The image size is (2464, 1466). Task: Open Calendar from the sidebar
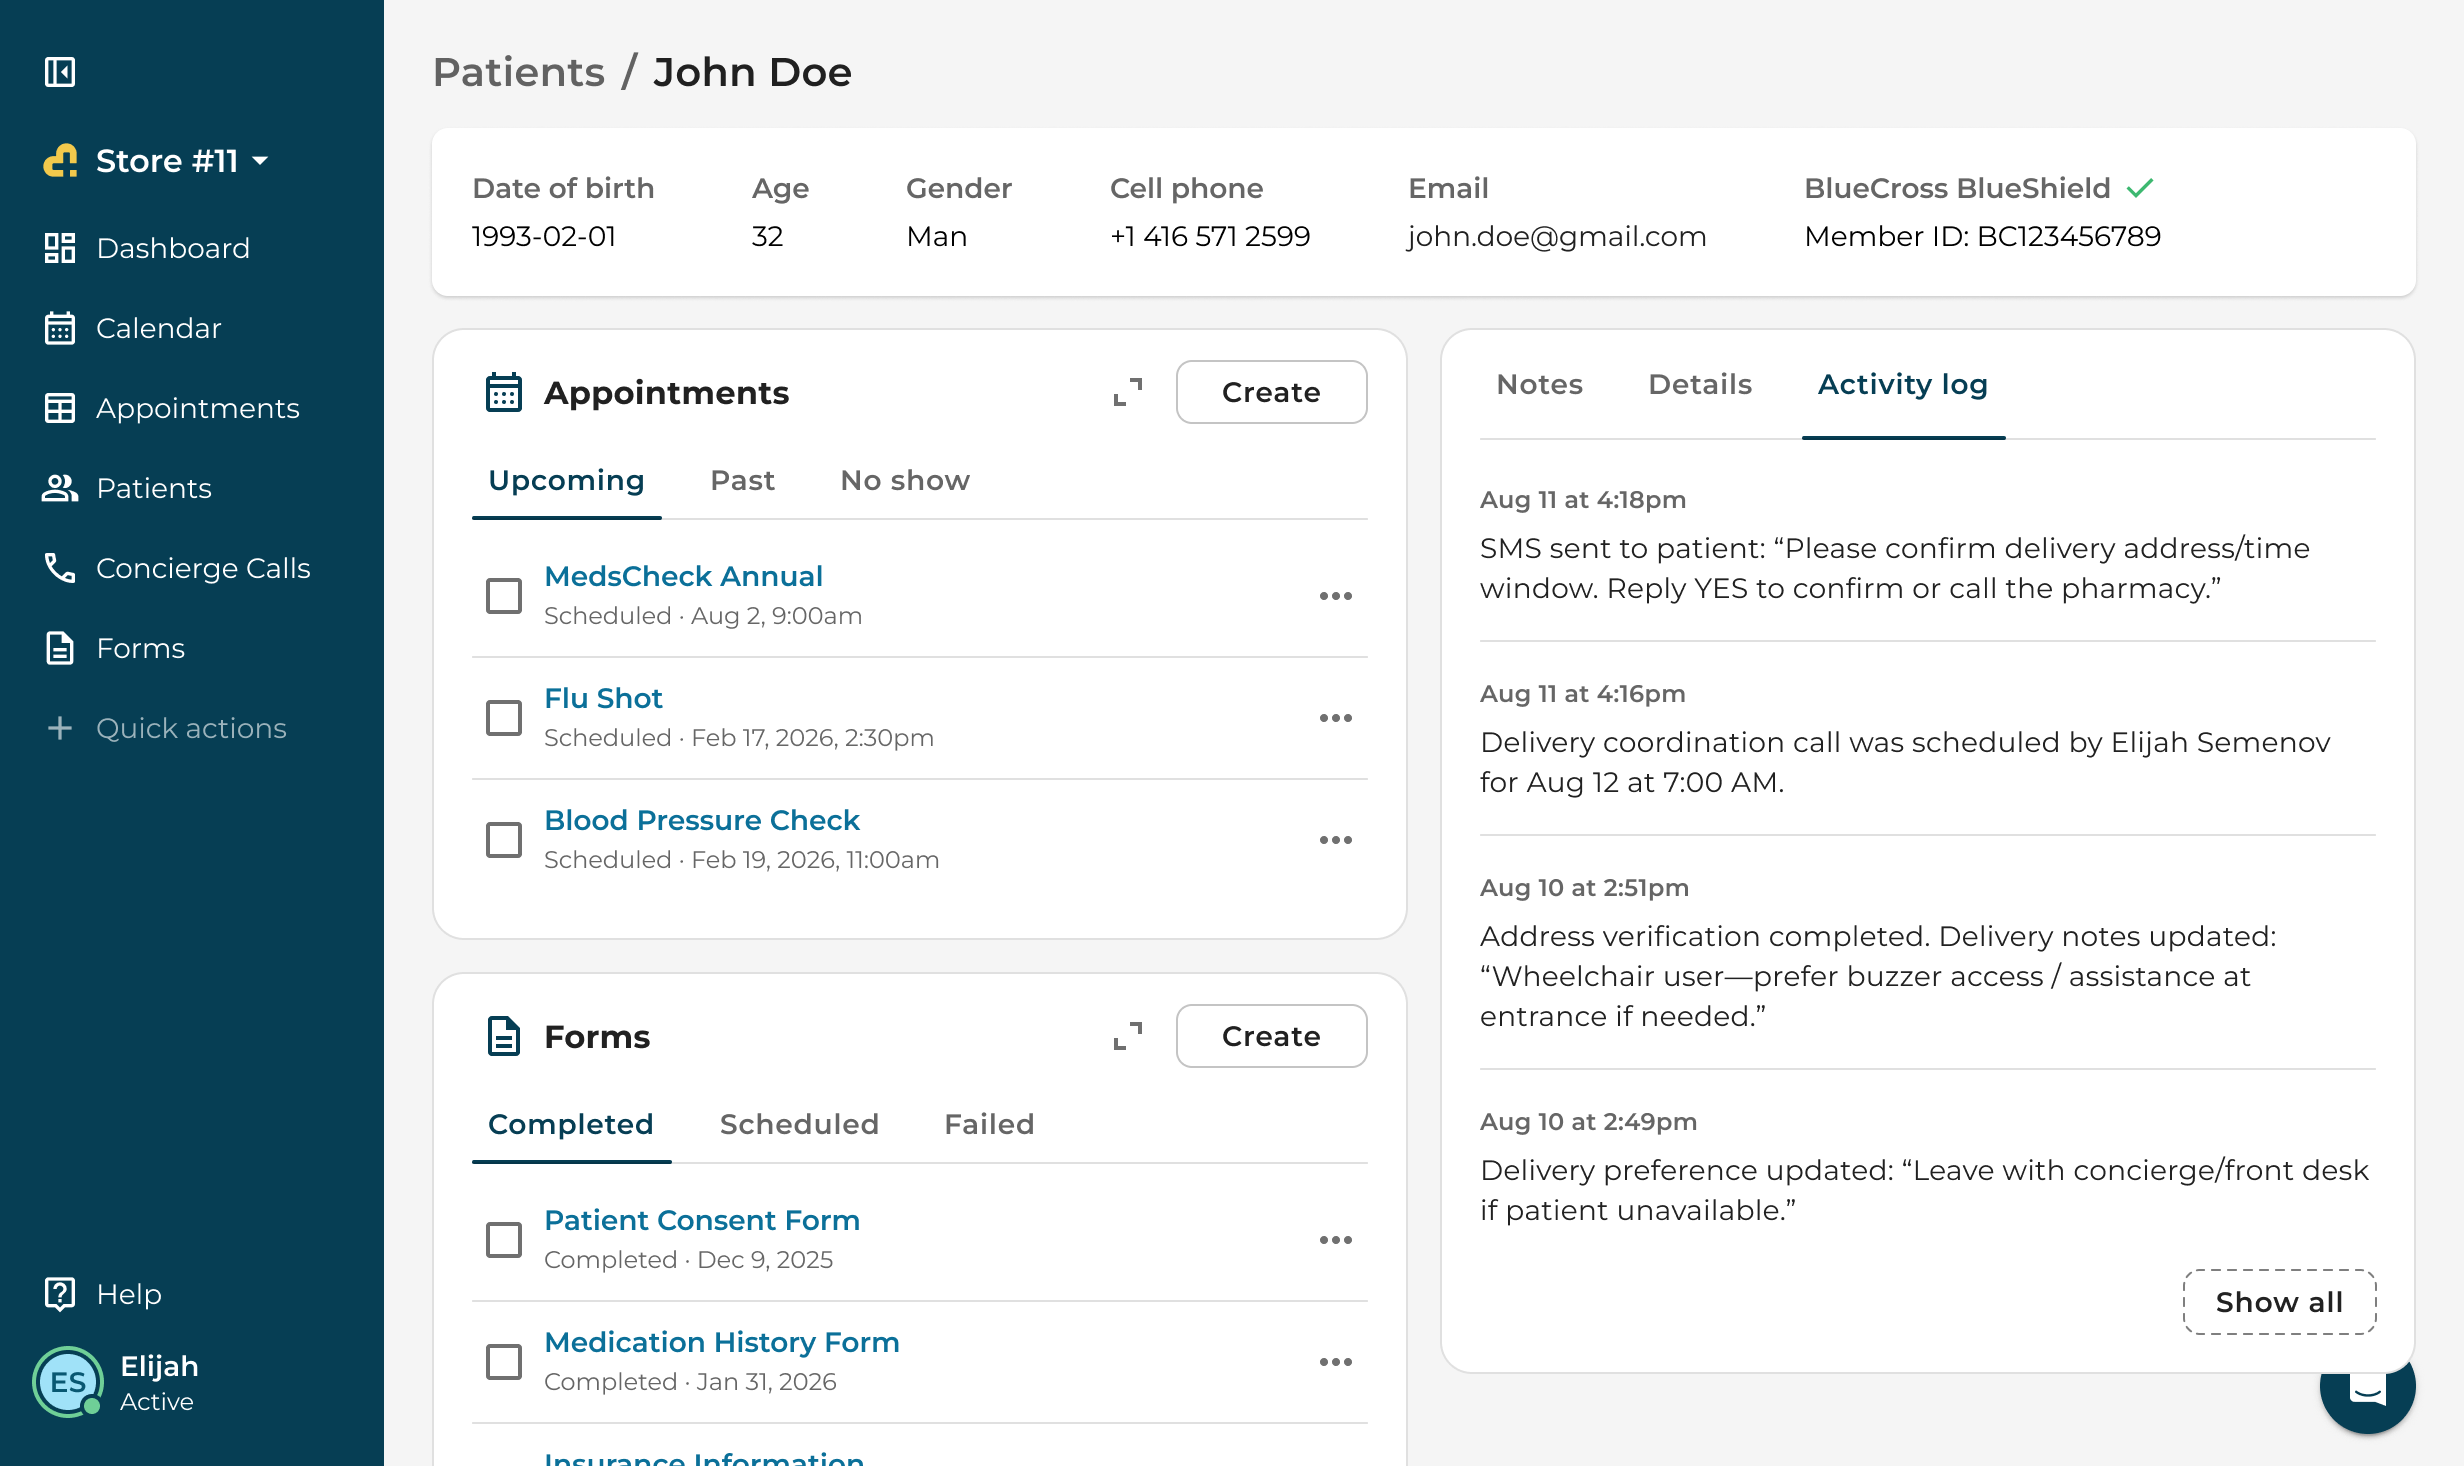(133, 328)
